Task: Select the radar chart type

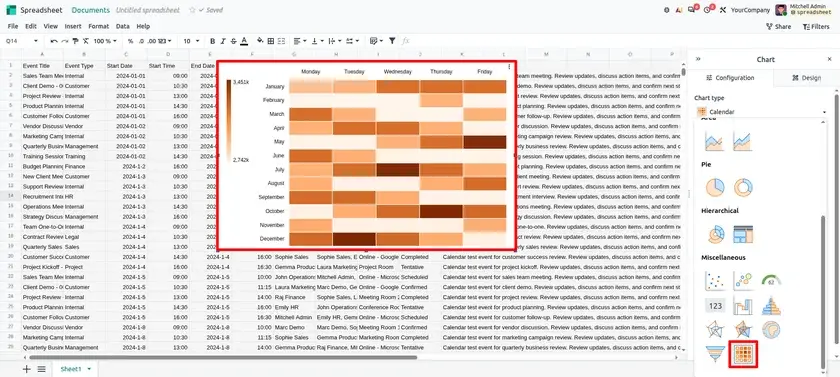Action: click(x=714, y=329)
